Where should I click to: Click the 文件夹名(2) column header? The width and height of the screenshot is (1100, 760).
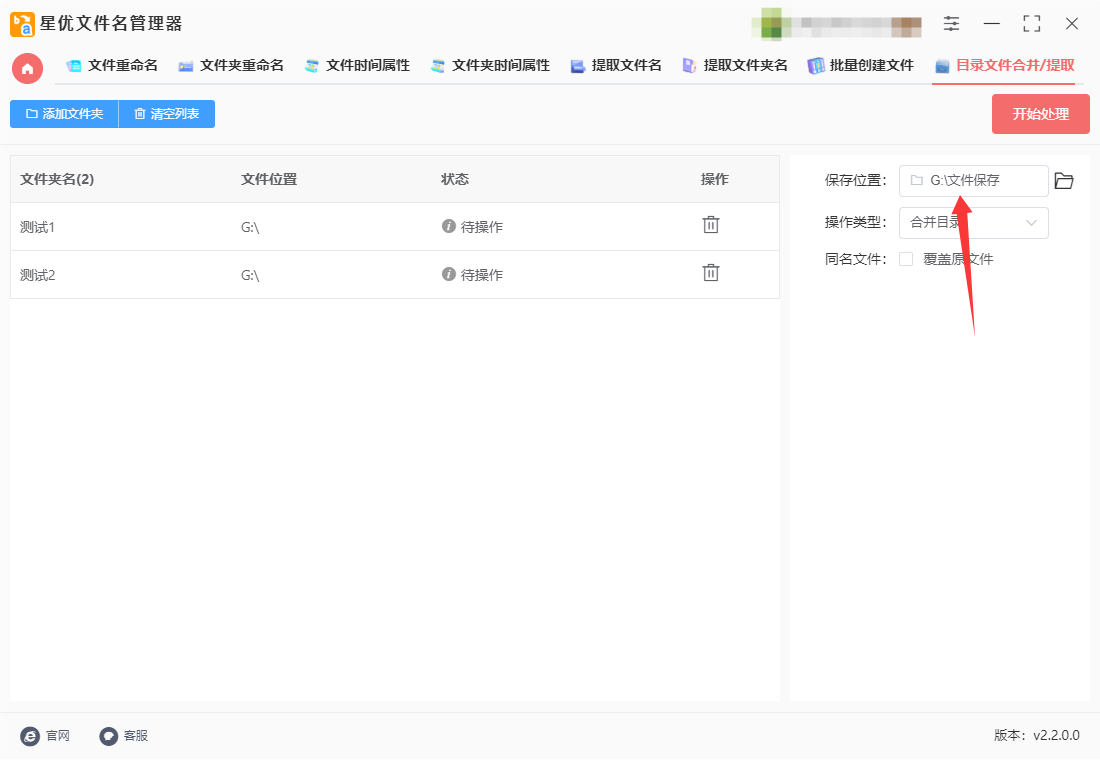[x=57, y=179]
